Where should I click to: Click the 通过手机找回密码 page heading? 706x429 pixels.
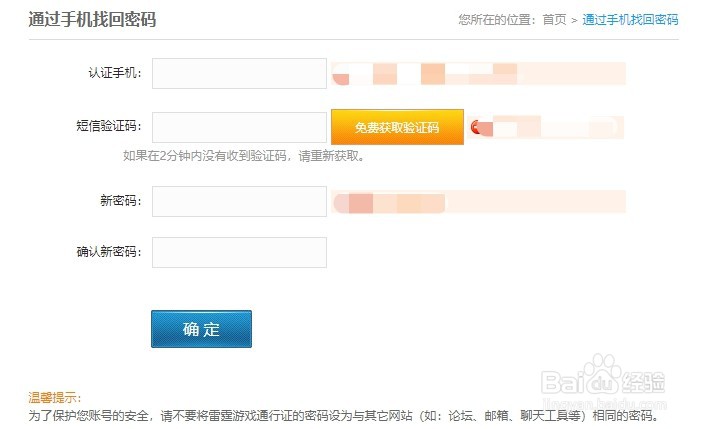click(92, 19)
